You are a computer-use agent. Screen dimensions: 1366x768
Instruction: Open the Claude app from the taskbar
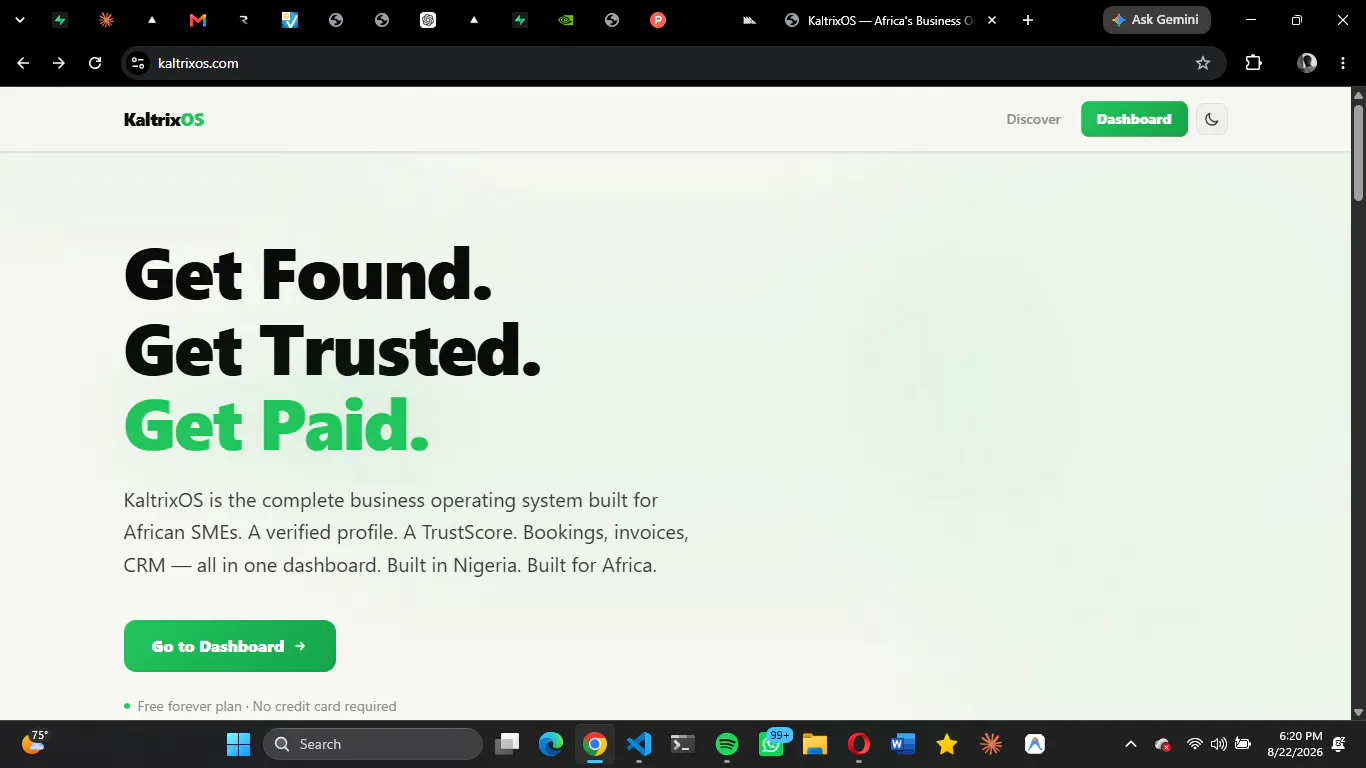(991, 744)
